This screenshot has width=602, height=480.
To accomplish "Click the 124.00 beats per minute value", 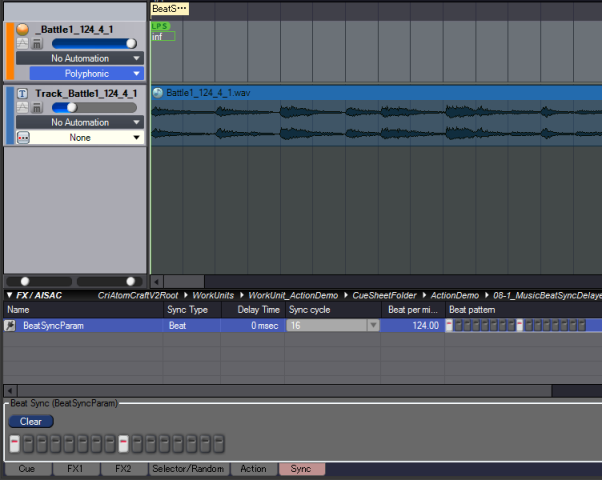I will [425, 326].
